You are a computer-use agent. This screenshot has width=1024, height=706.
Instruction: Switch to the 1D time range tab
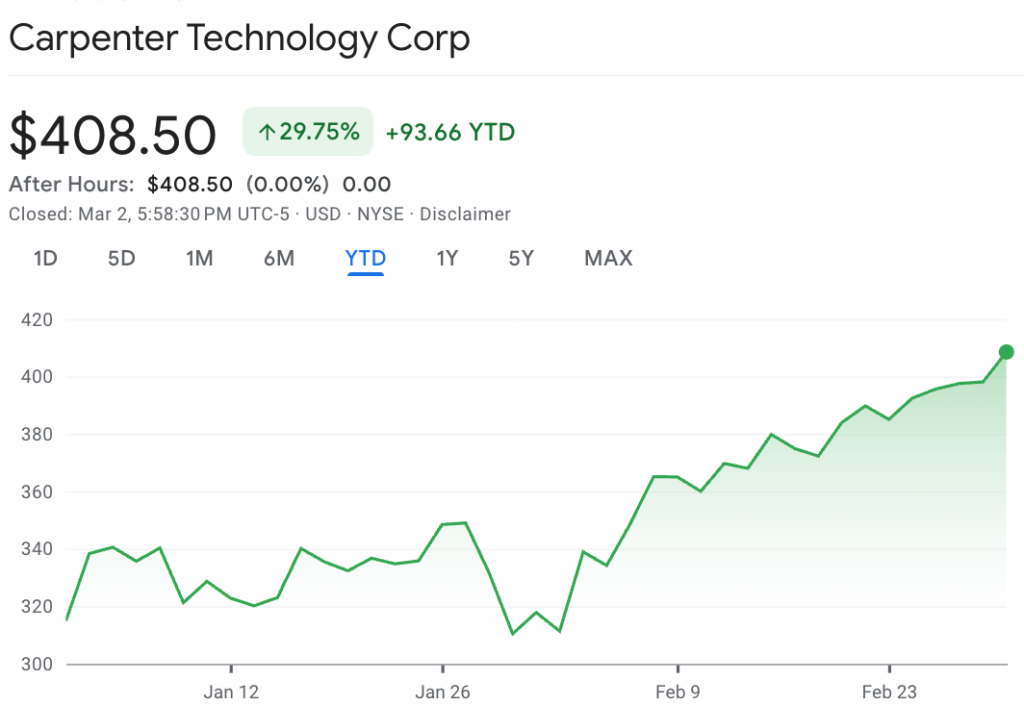pos(45,259)
